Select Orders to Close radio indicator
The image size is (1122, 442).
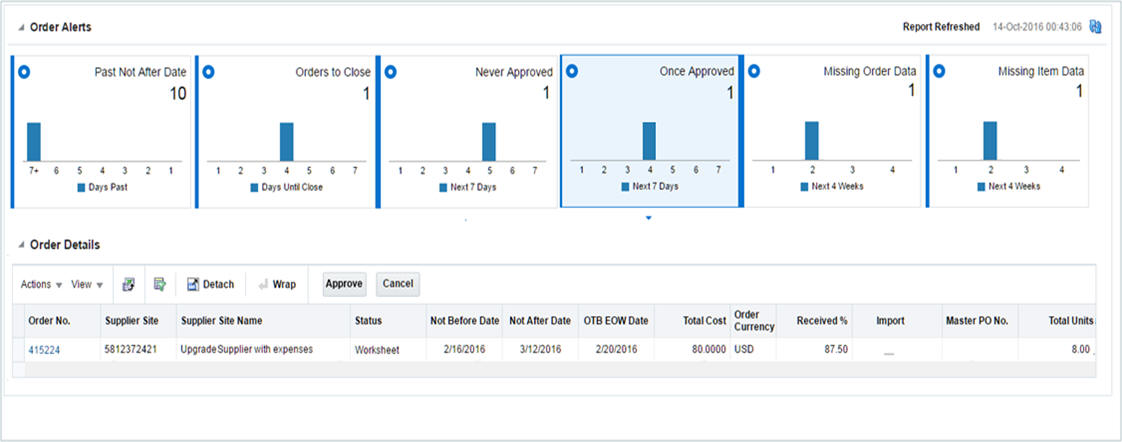click(208, 72)
